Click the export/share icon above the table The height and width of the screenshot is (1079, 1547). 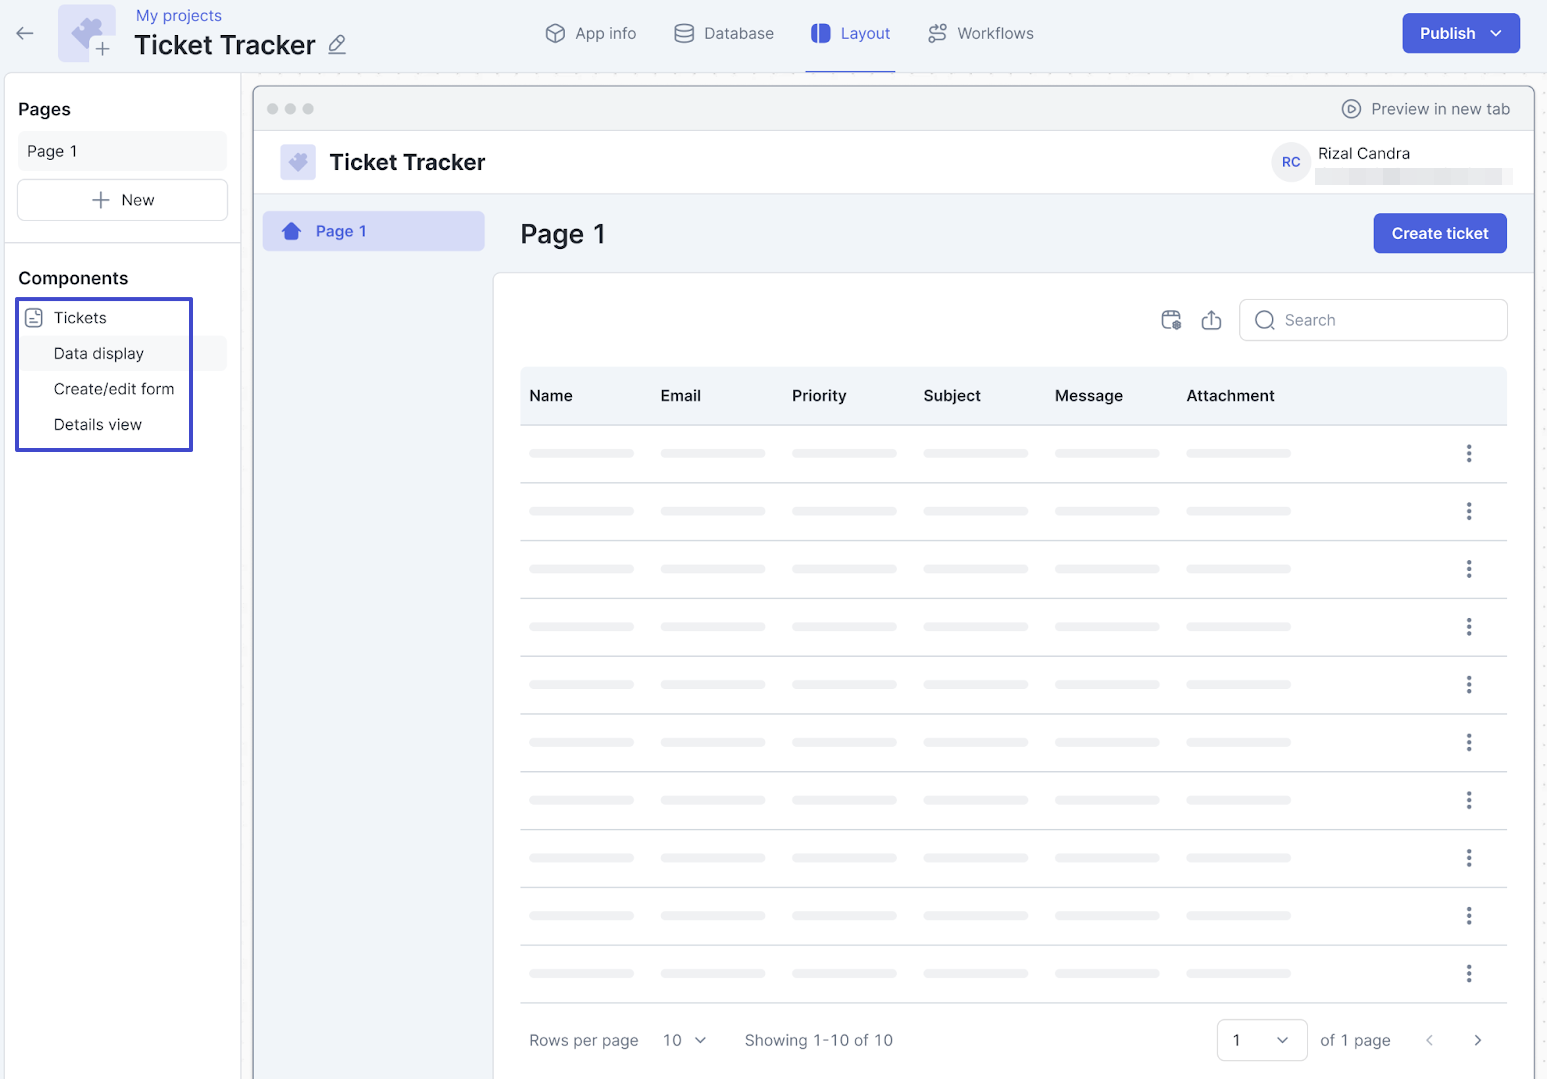pos(1211,320)
